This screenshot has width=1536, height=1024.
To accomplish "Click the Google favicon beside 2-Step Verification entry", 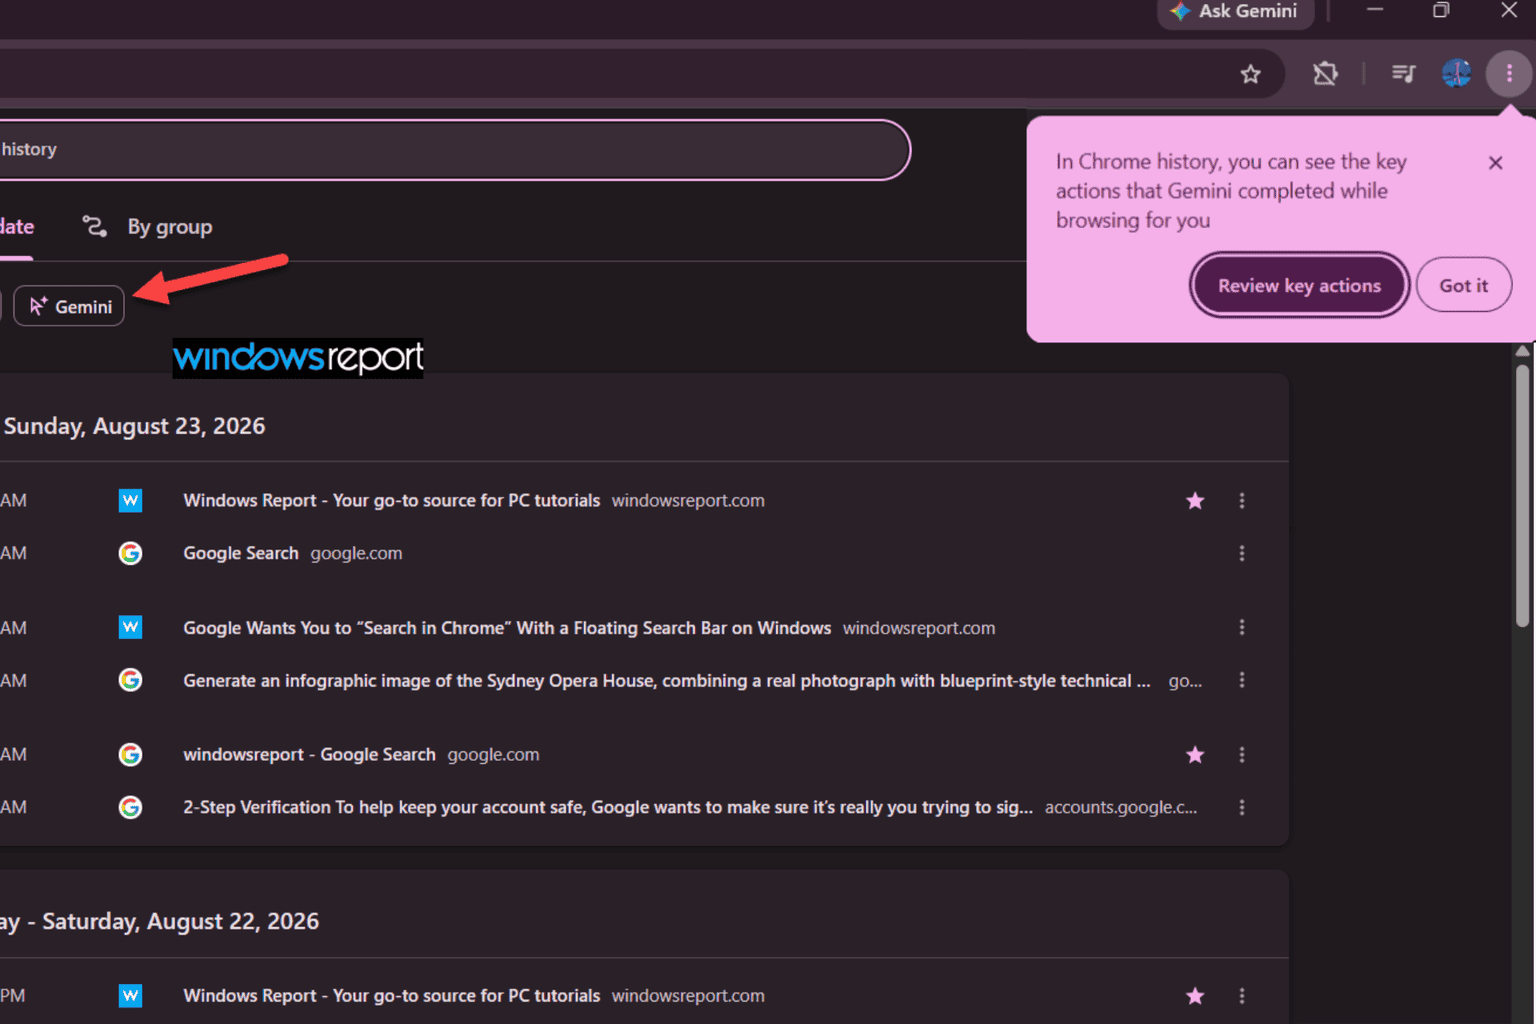I will point(130,807).
